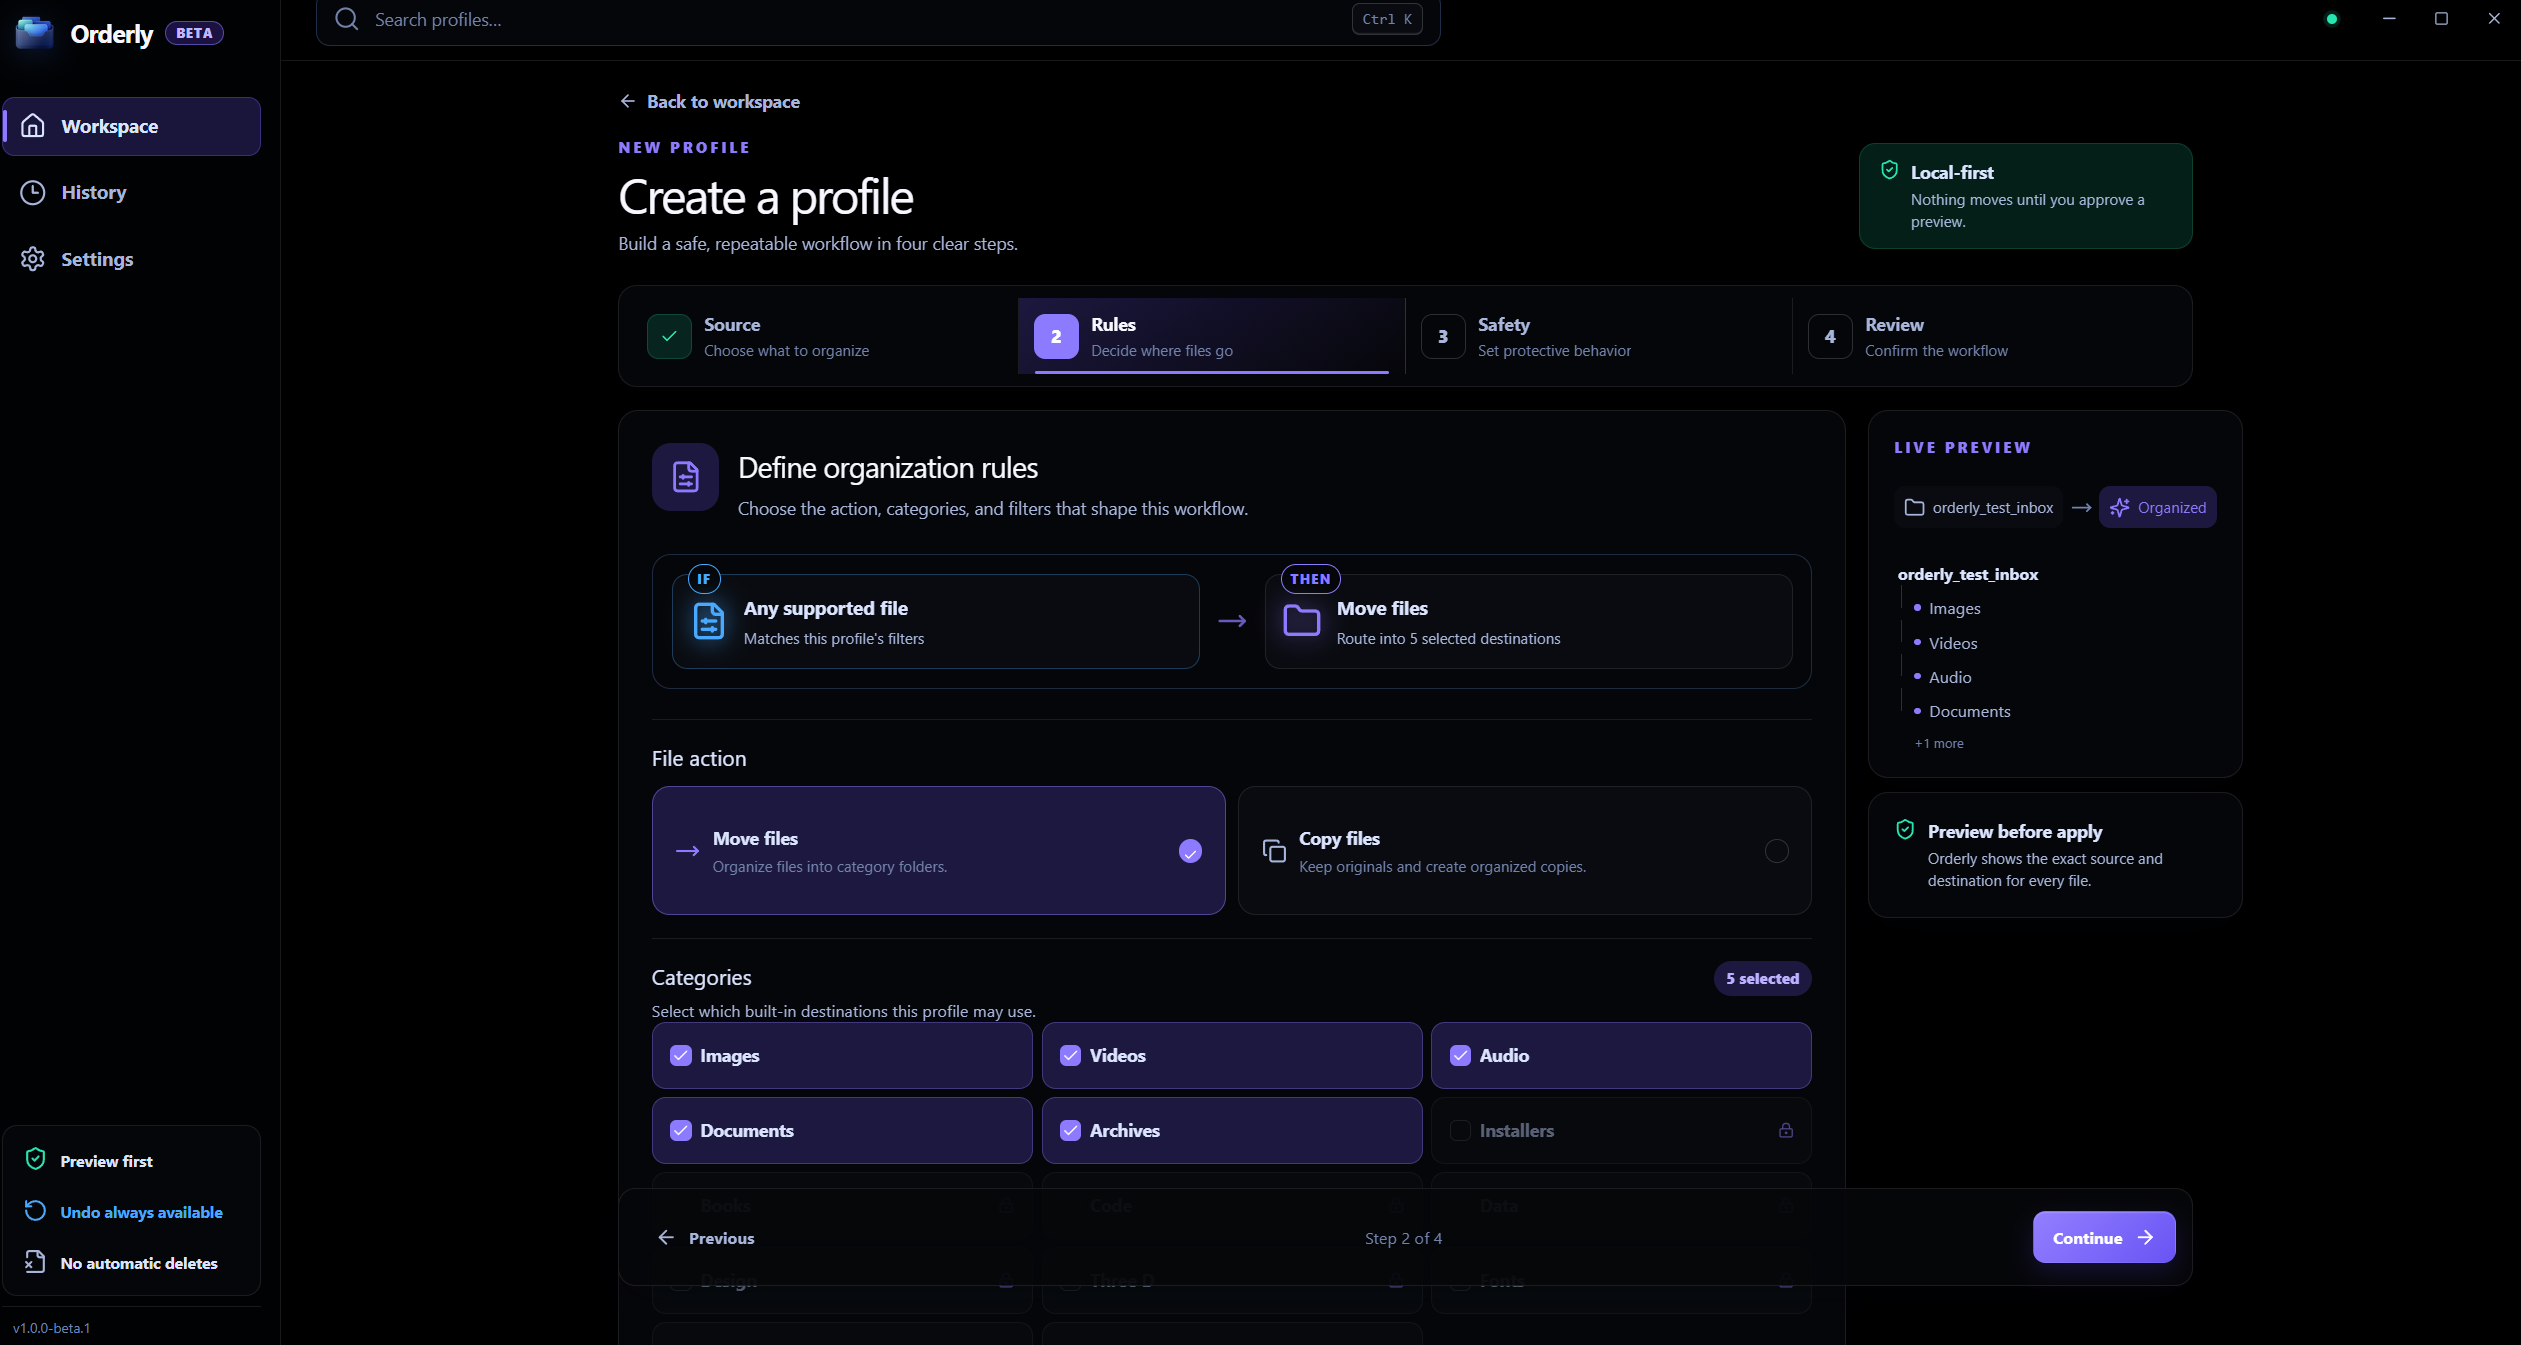Screen dimensions: 2521x1345
Task: Click the Workspace home icon
Action: tap(33, 126)
